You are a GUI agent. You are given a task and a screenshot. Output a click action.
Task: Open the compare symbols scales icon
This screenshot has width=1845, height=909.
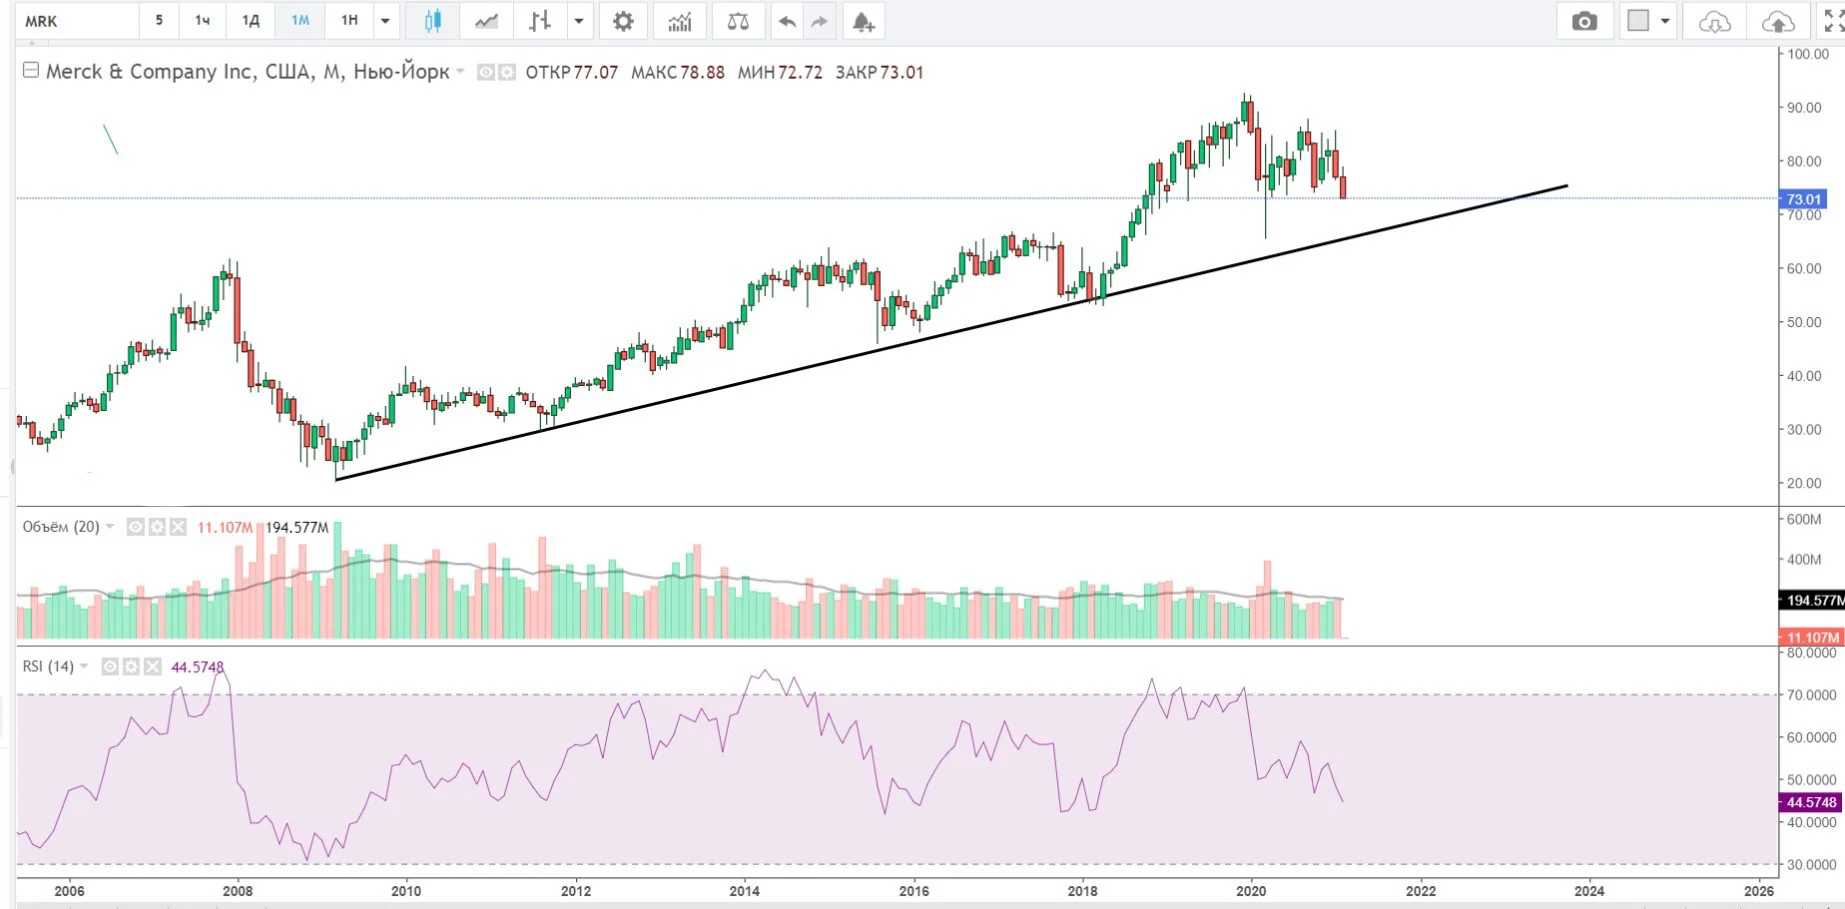(x=738, y=21)
